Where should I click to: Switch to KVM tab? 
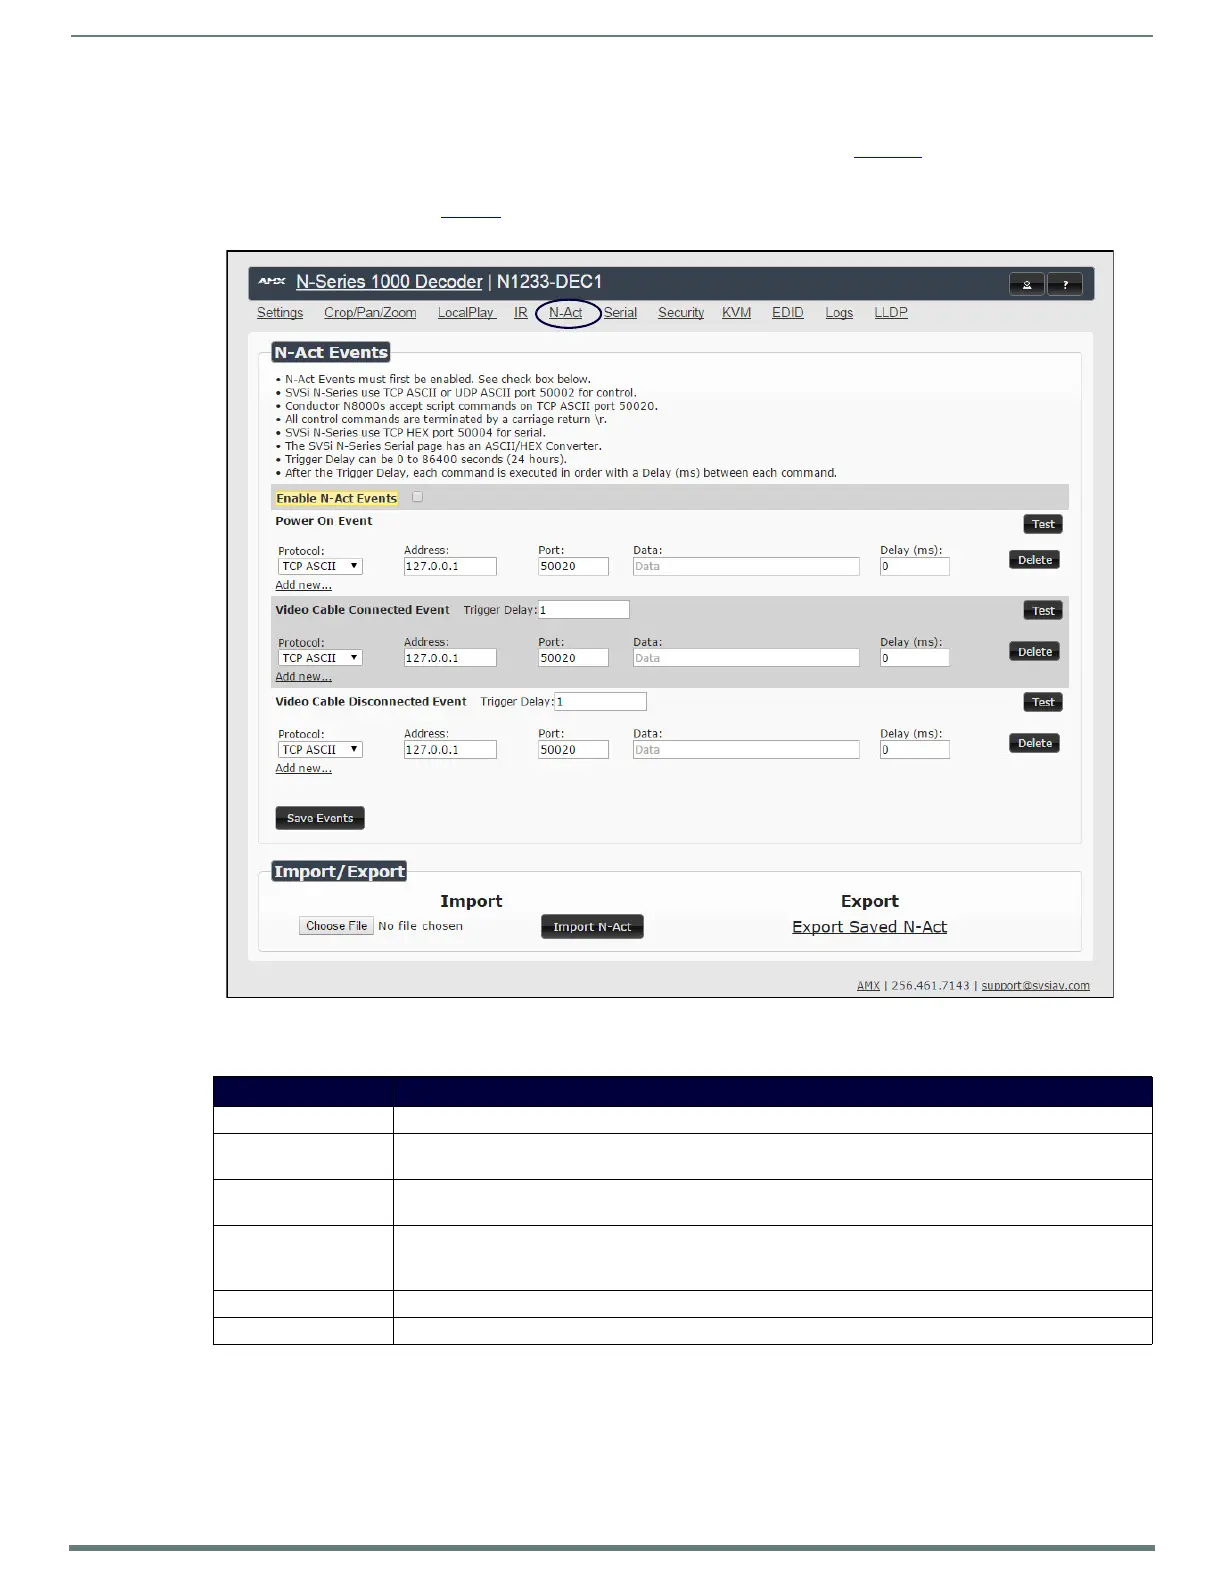pos(737,313)
